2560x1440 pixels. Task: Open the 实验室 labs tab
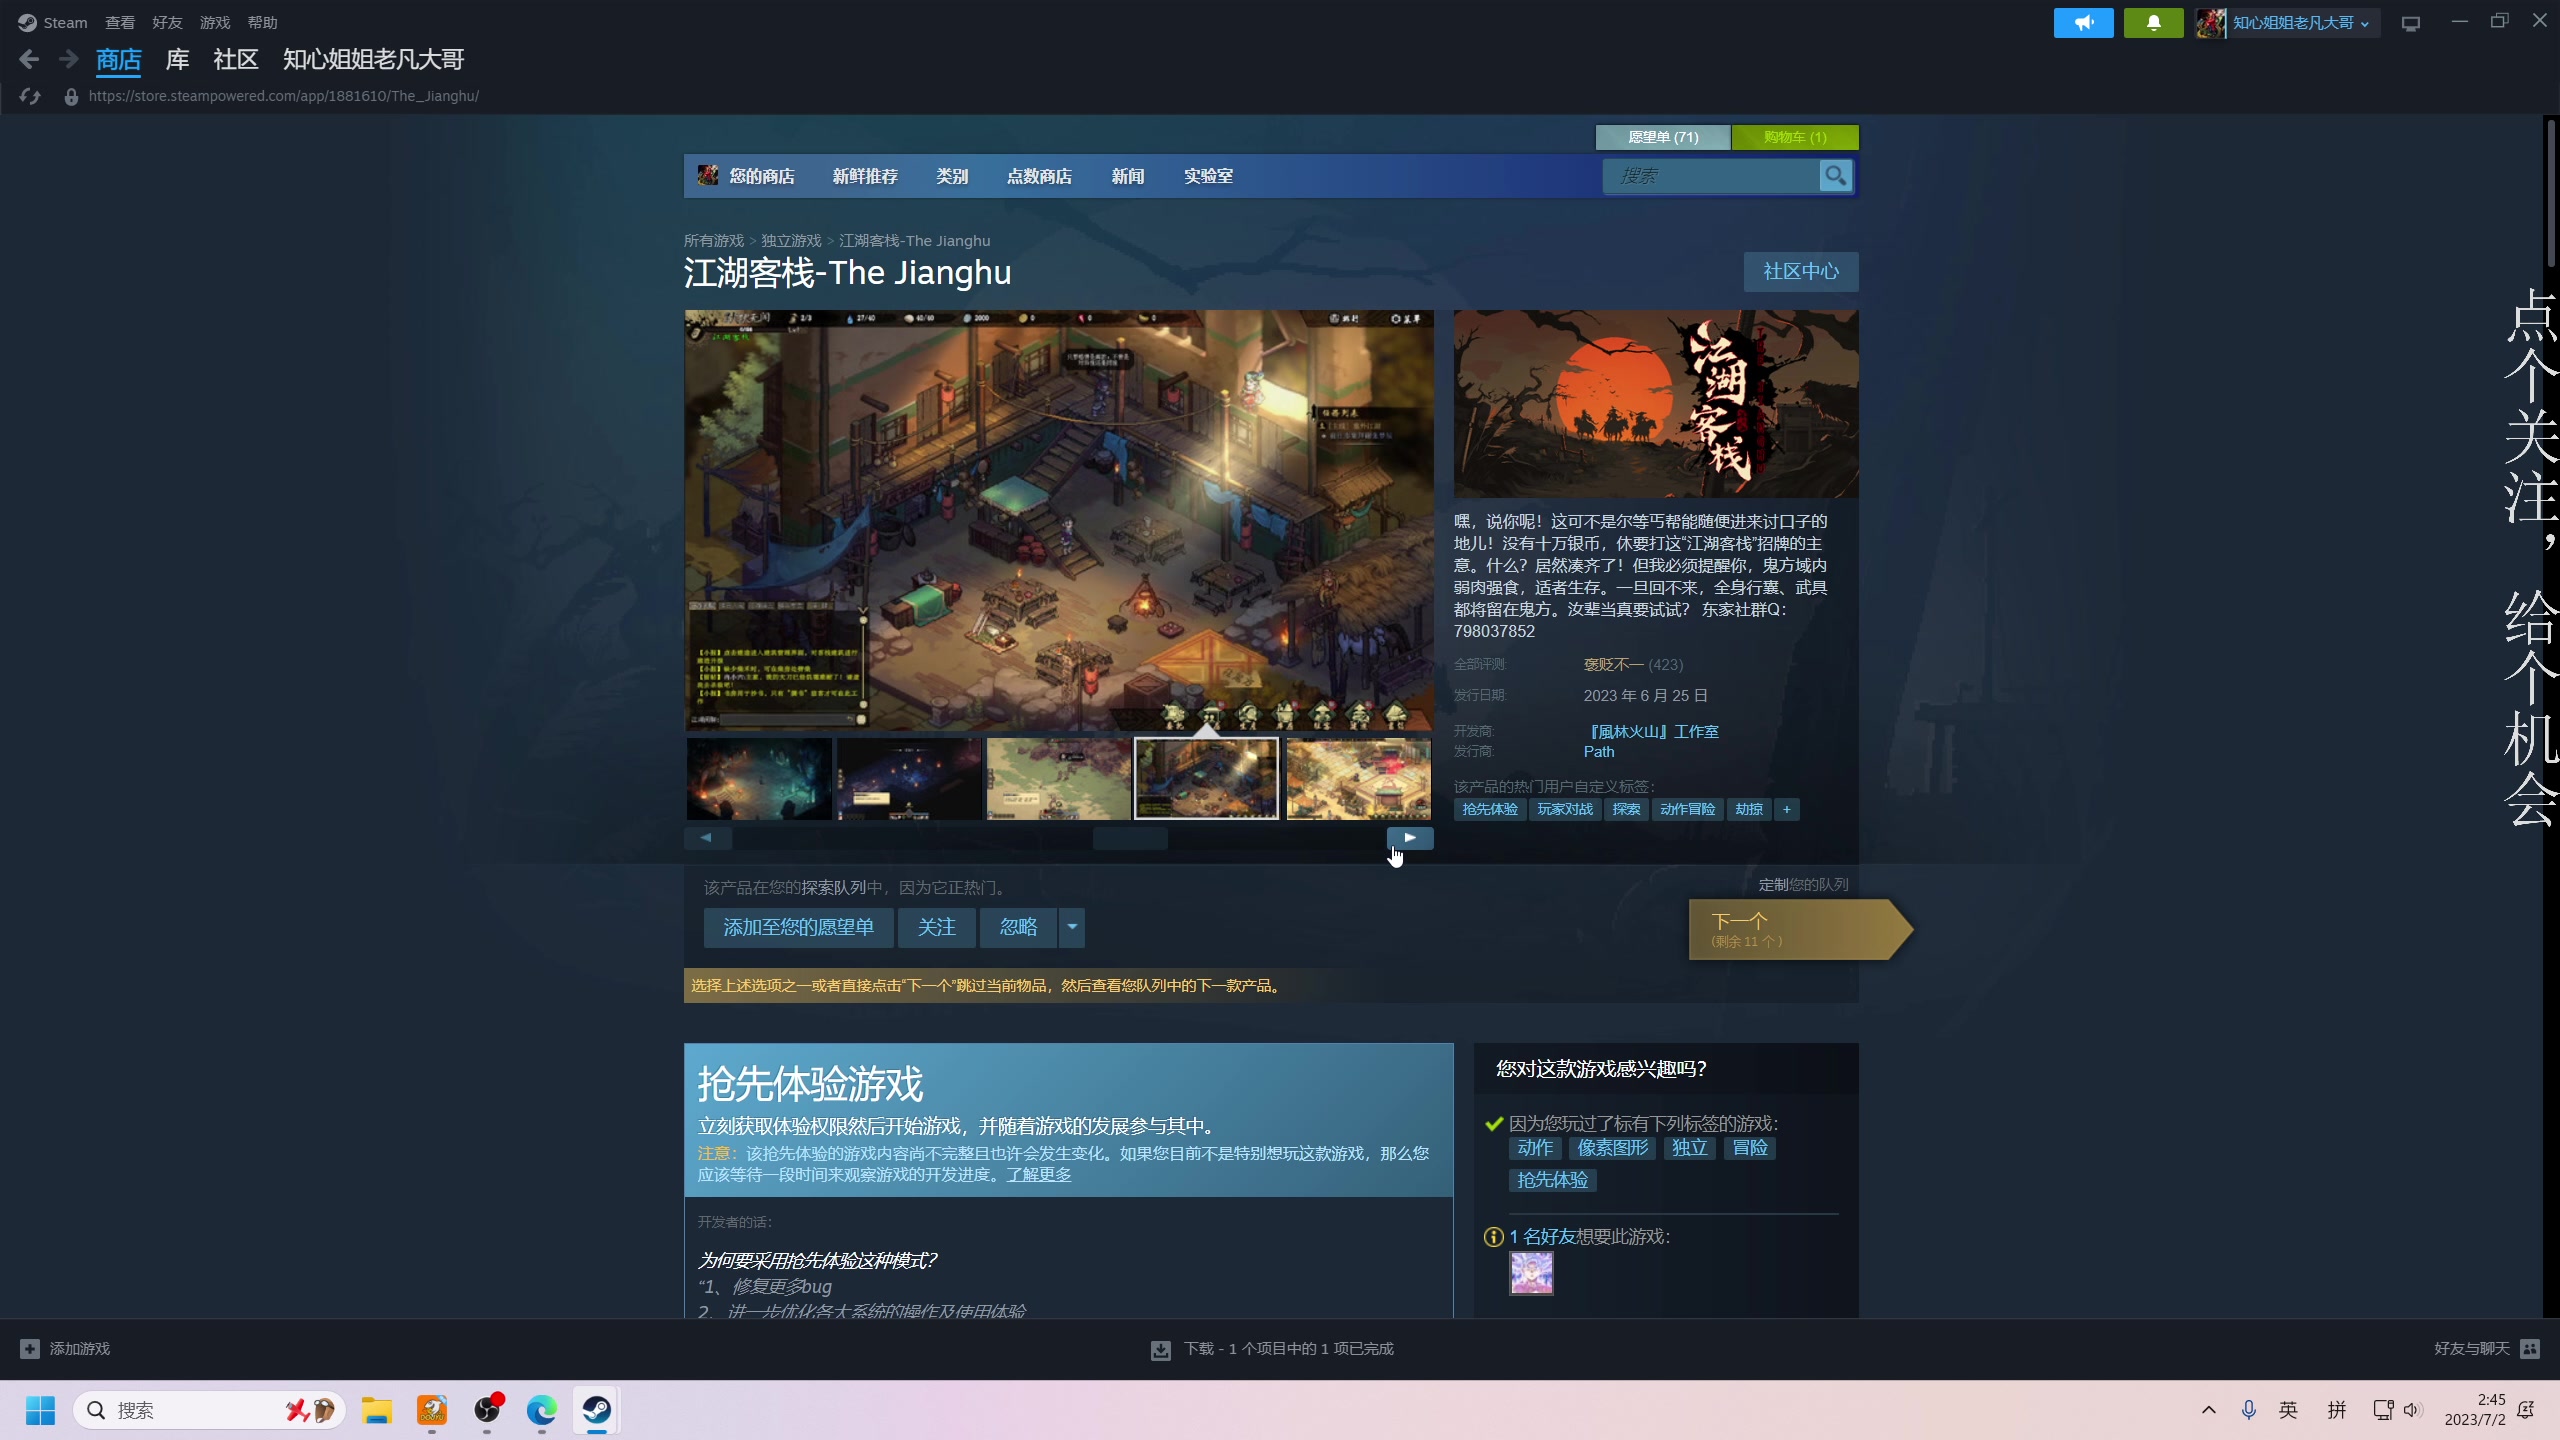pyautogui.click(x=1208, y=176)
